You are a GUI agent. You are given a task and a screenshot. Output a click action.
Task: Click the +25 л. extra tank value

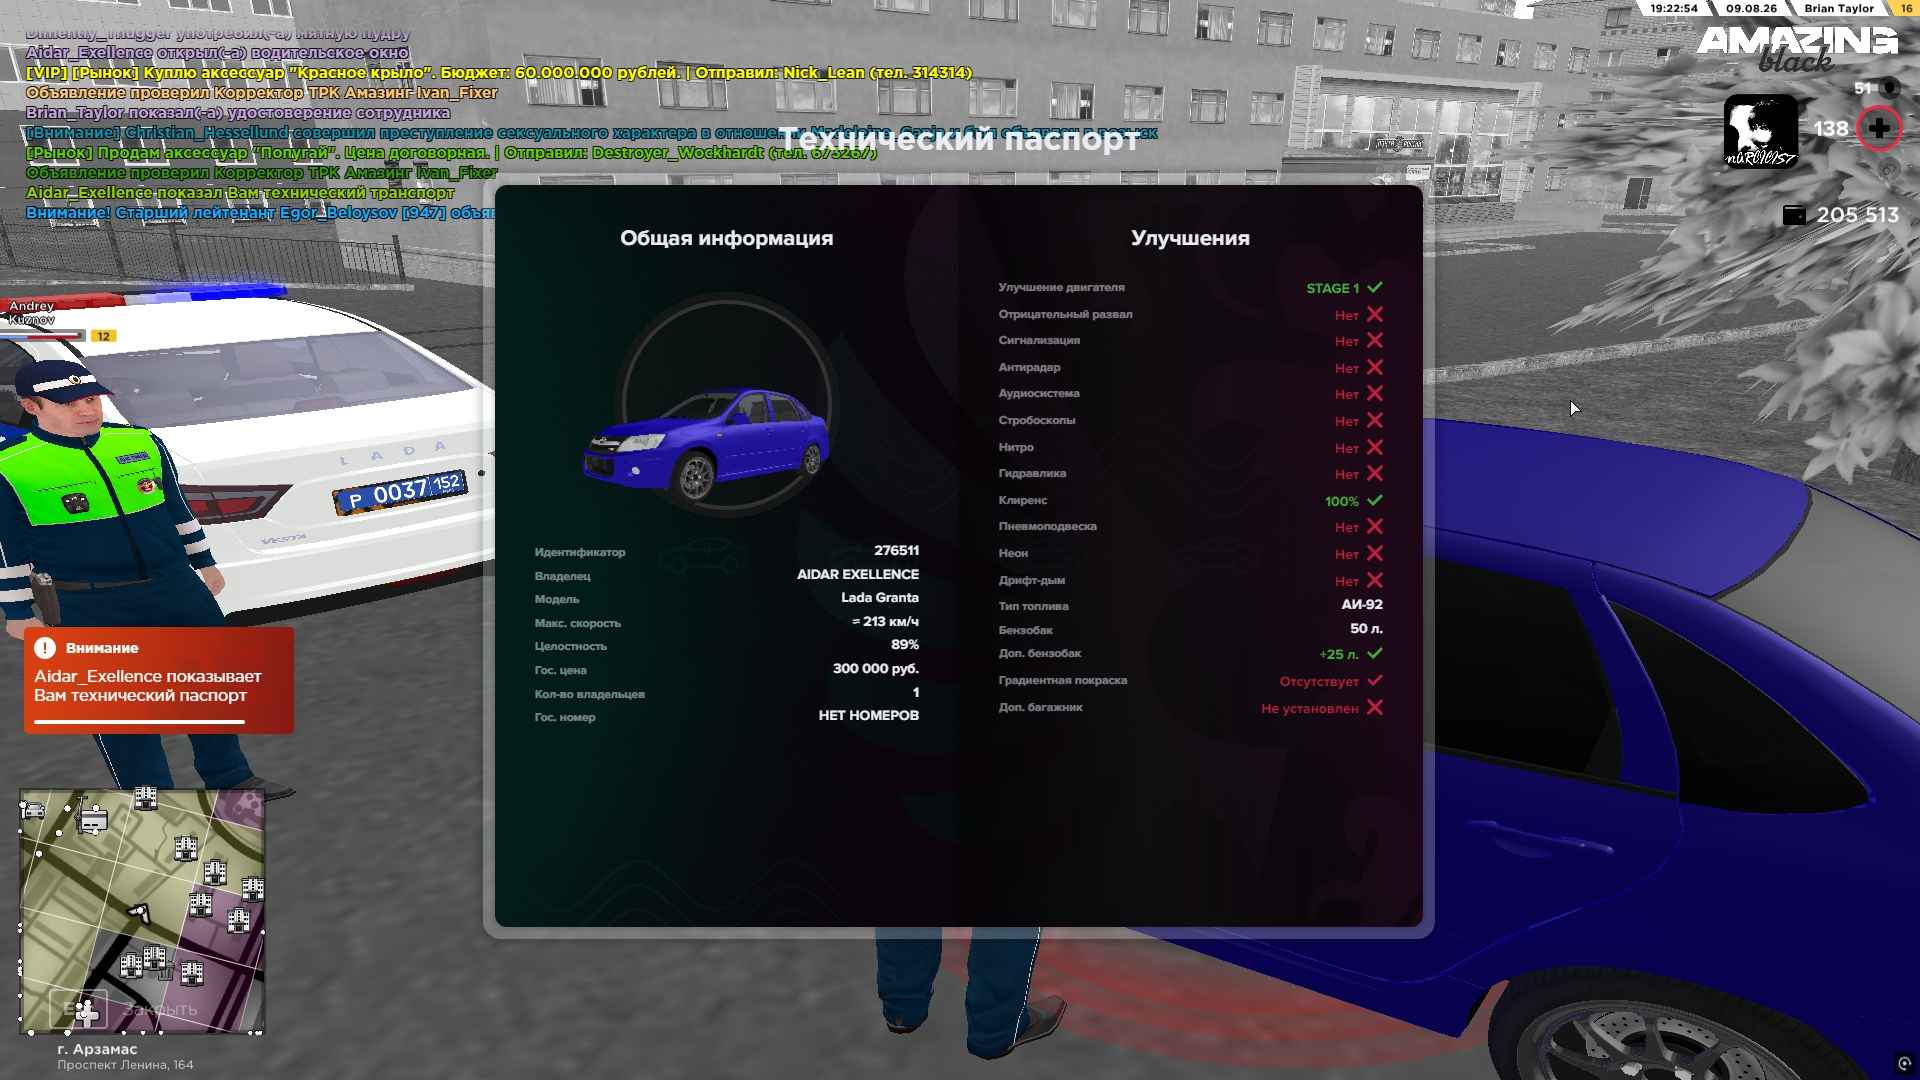(x=1339, y=654)
